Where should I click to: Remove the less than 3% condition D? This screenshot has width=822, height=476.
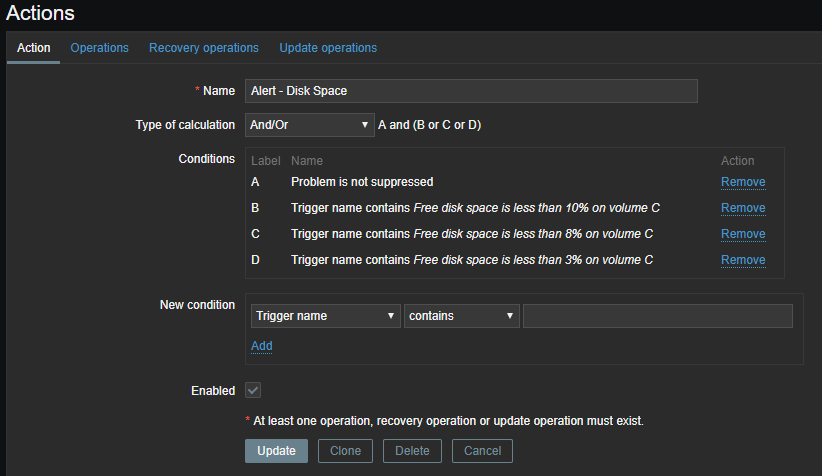743,260
